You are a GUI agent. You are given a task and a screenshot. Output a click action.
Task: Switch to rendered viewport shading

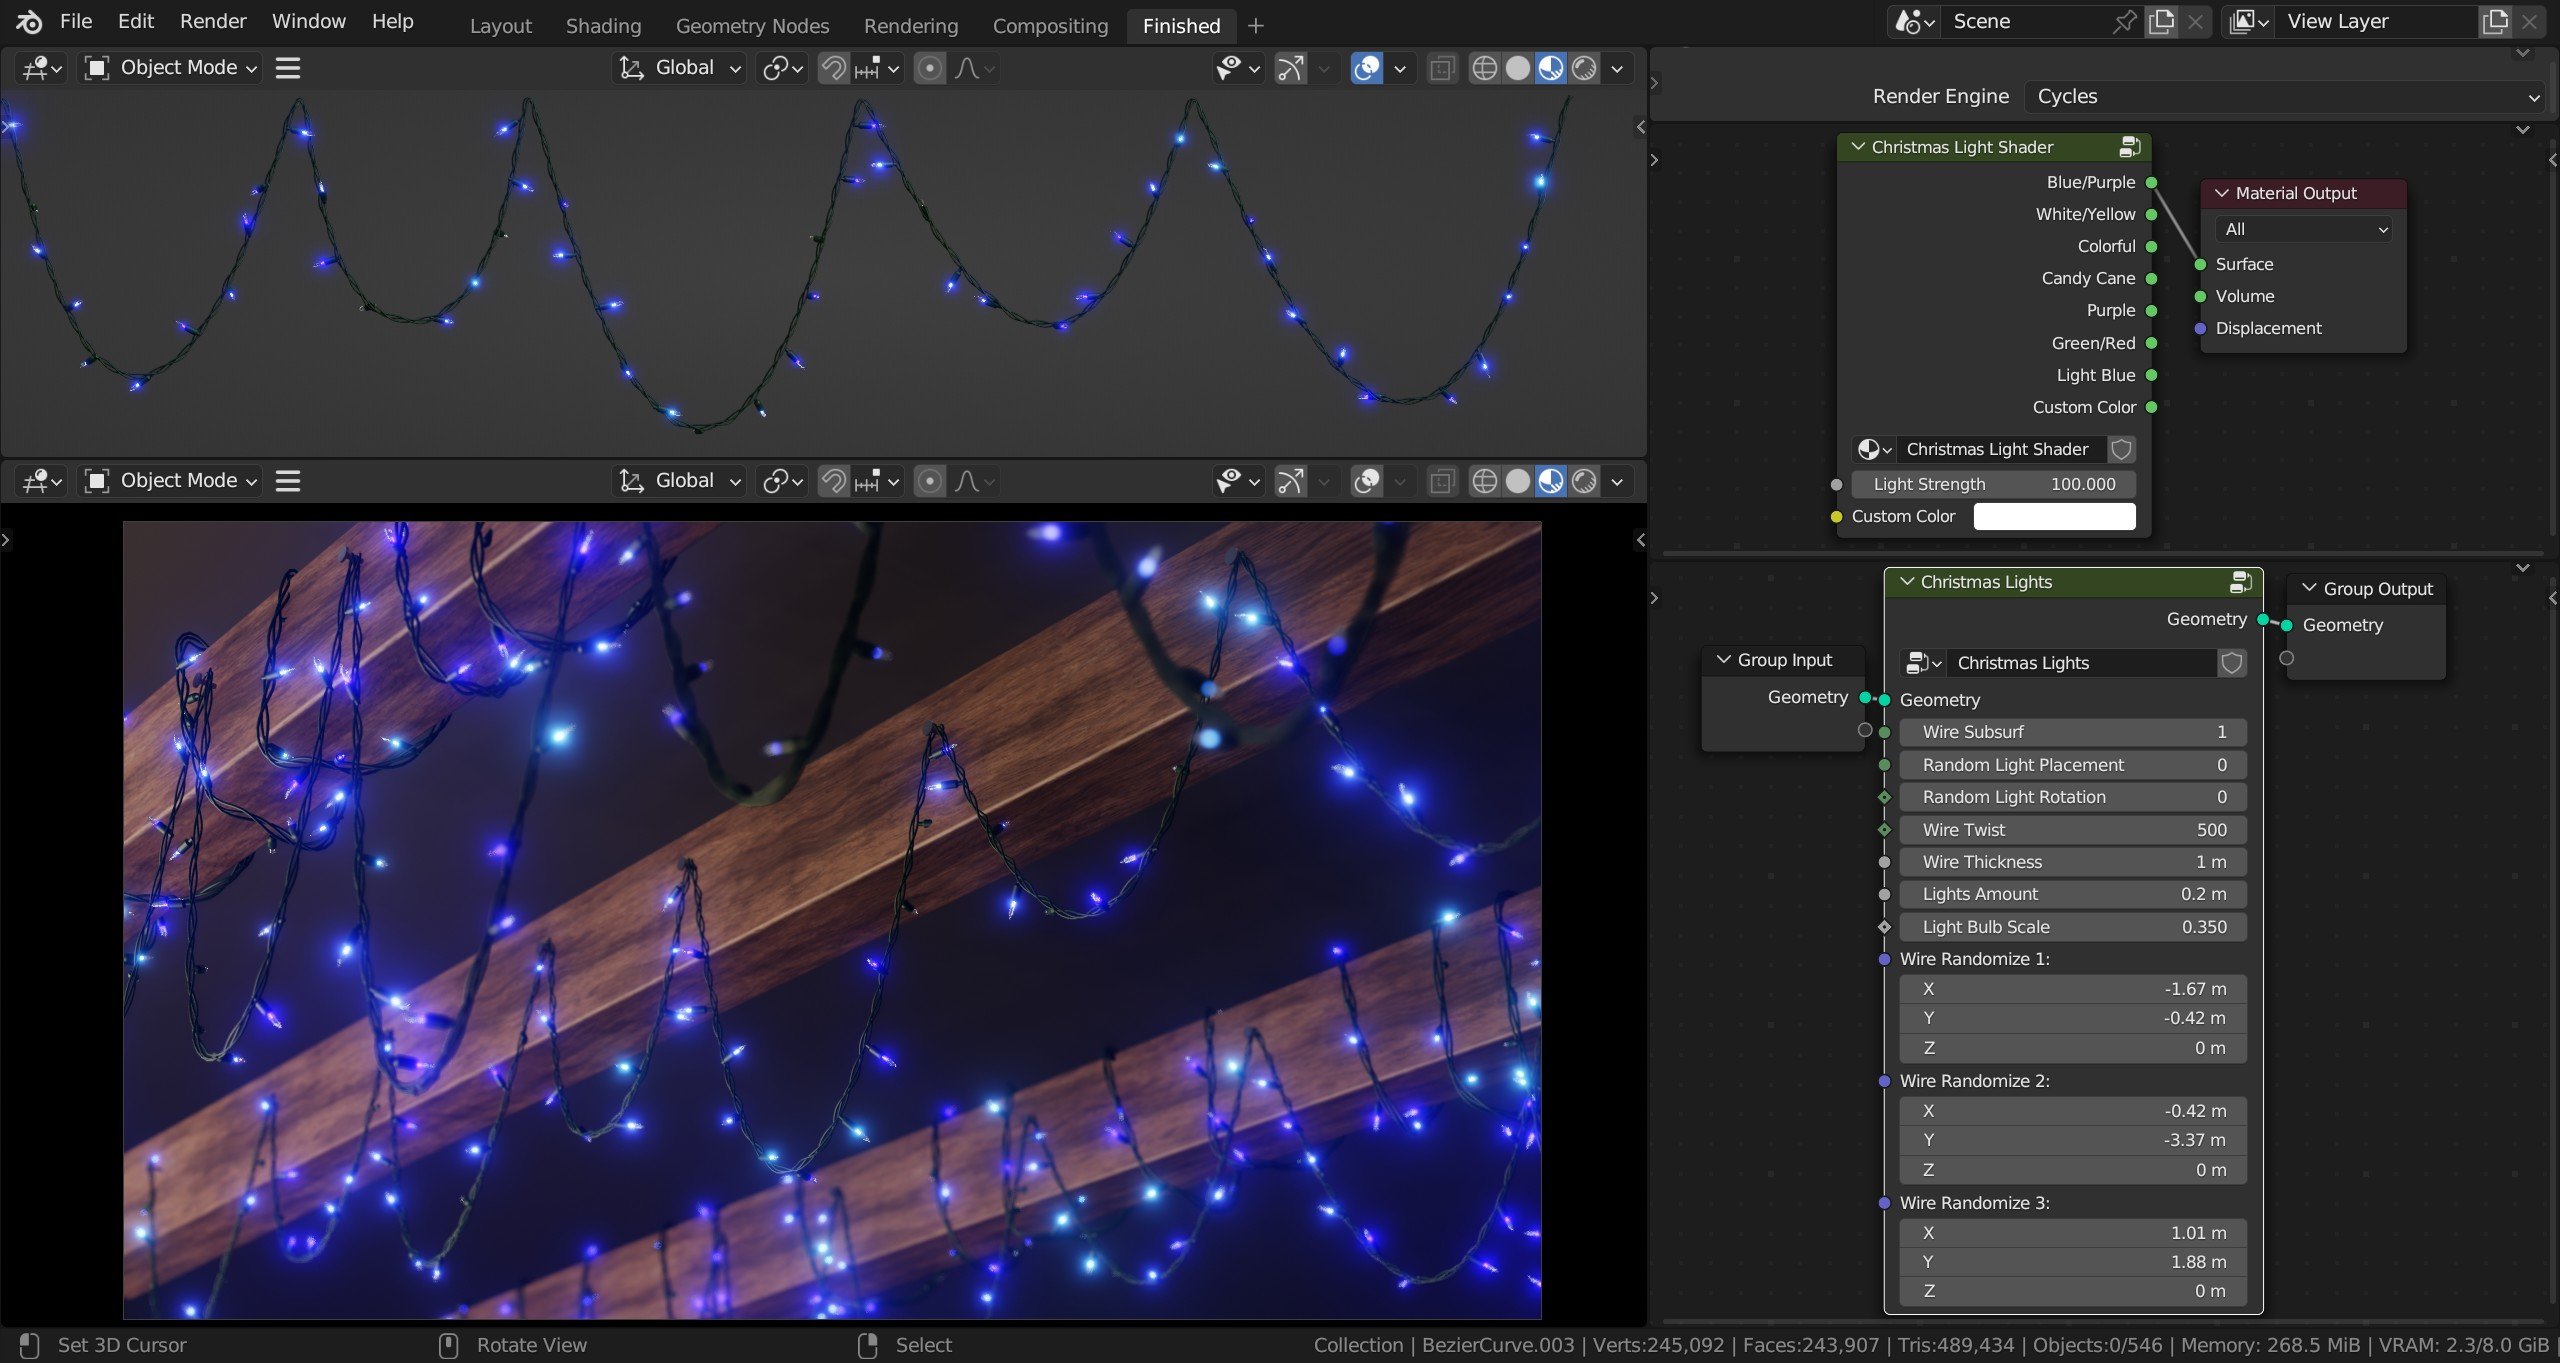1583,68
